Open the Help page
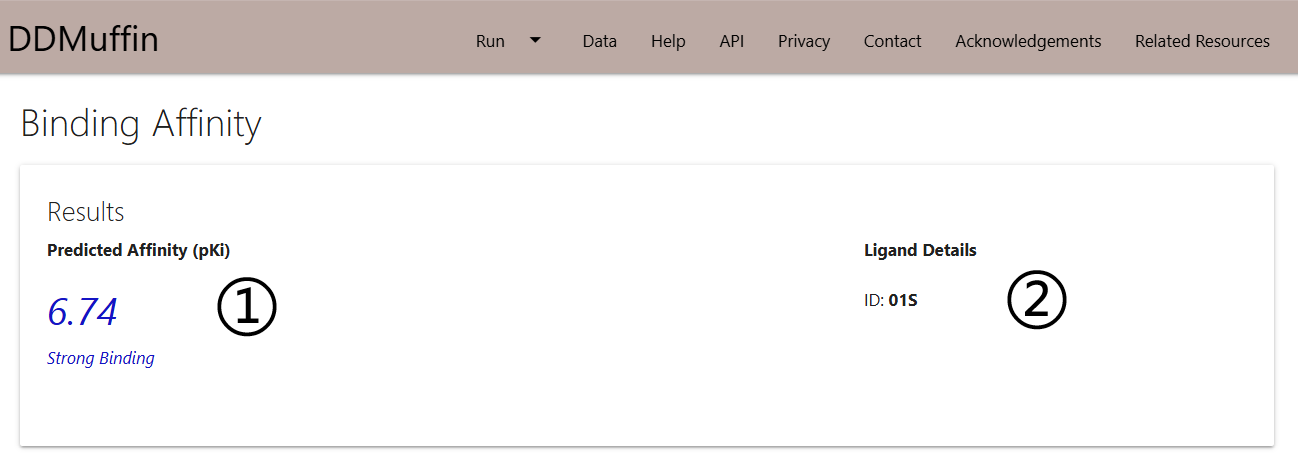 pos(668,41)
